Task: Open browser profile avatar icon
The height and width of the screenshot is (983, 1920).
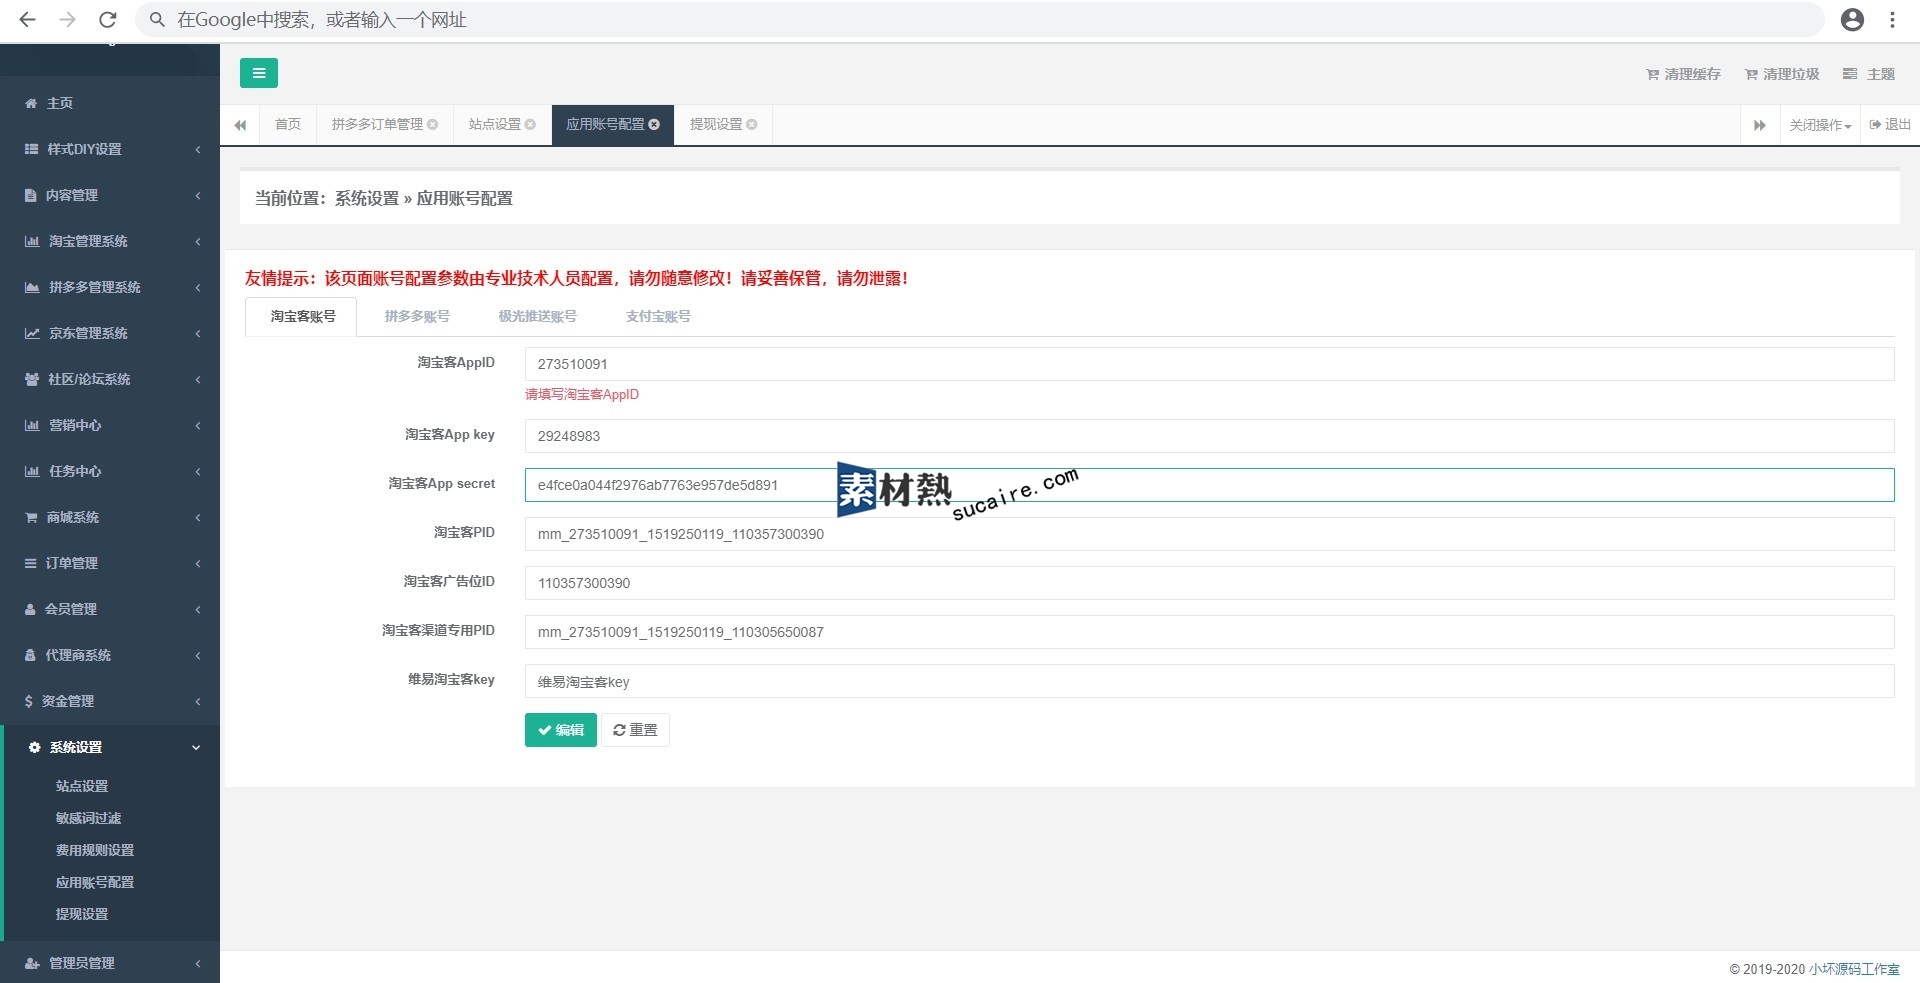Action: pos(1852,20)
